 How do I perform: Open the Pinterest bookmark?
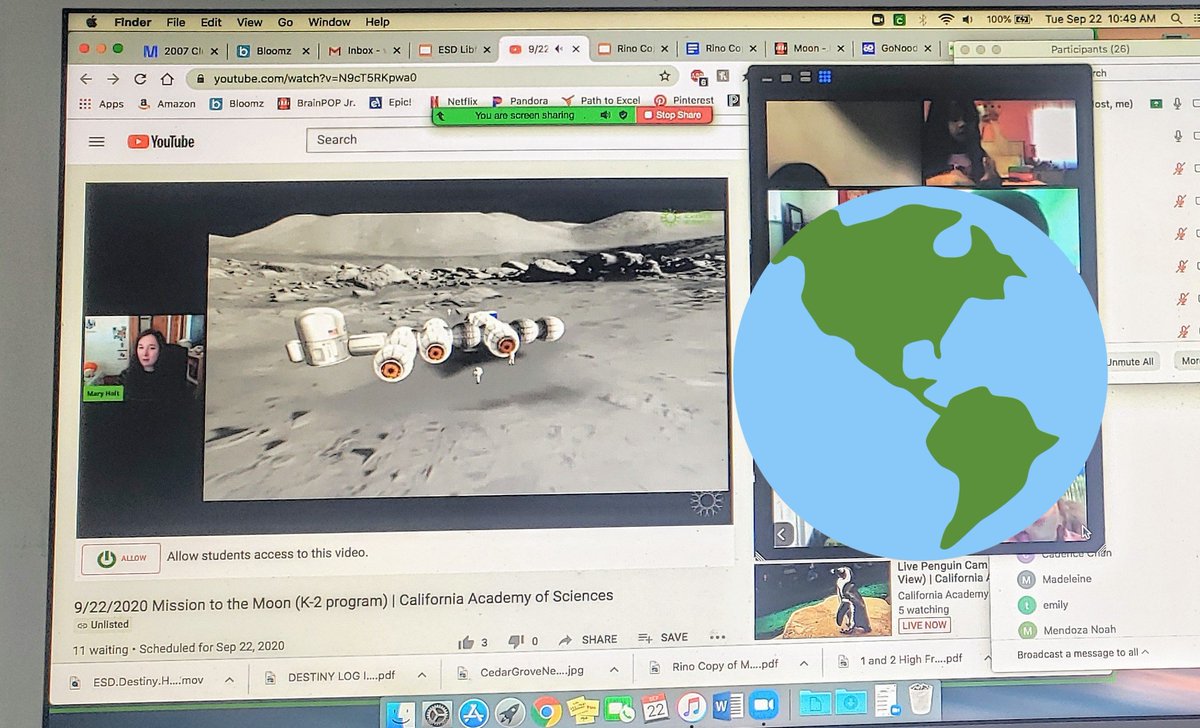[x=684, y=100]
